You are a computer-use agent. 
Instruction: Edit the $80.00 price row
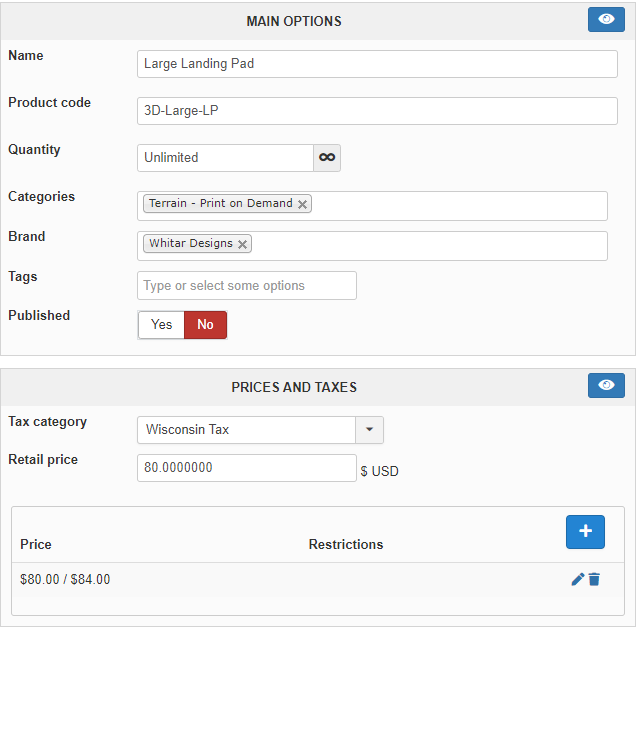click(x=577, y=579)
